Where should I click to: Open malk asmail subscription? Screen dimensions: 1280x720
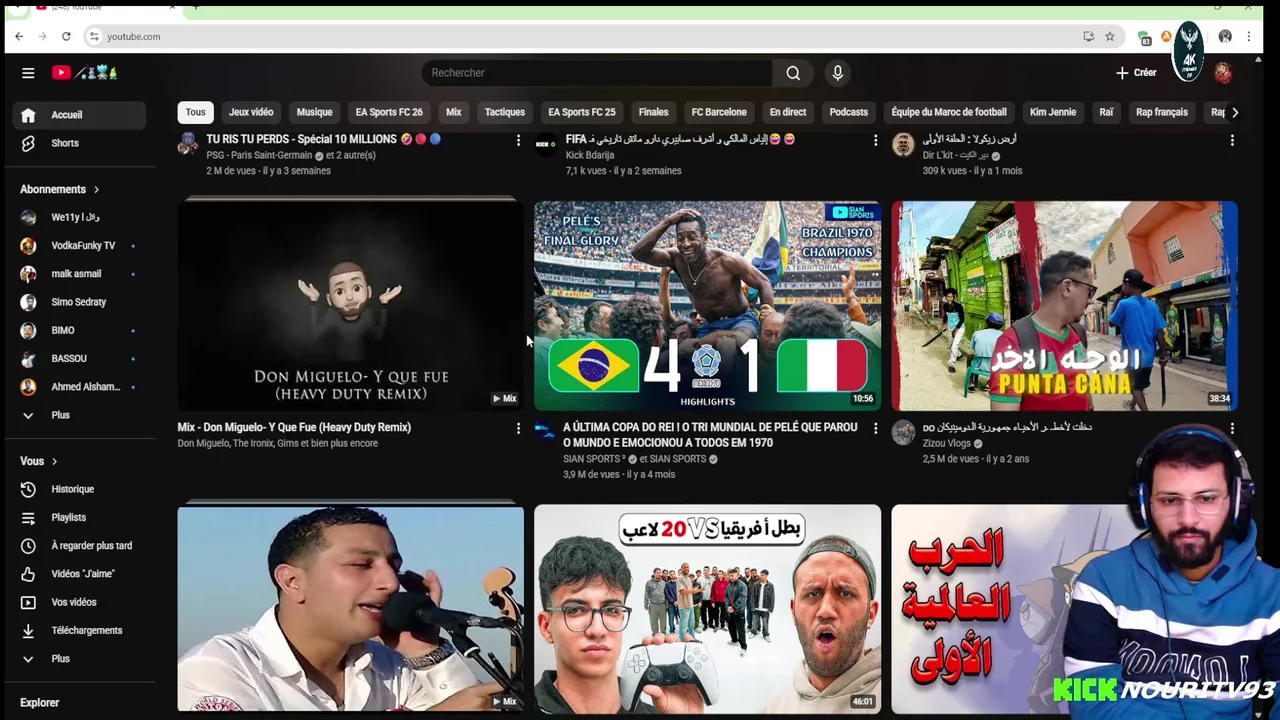[80, 274]
